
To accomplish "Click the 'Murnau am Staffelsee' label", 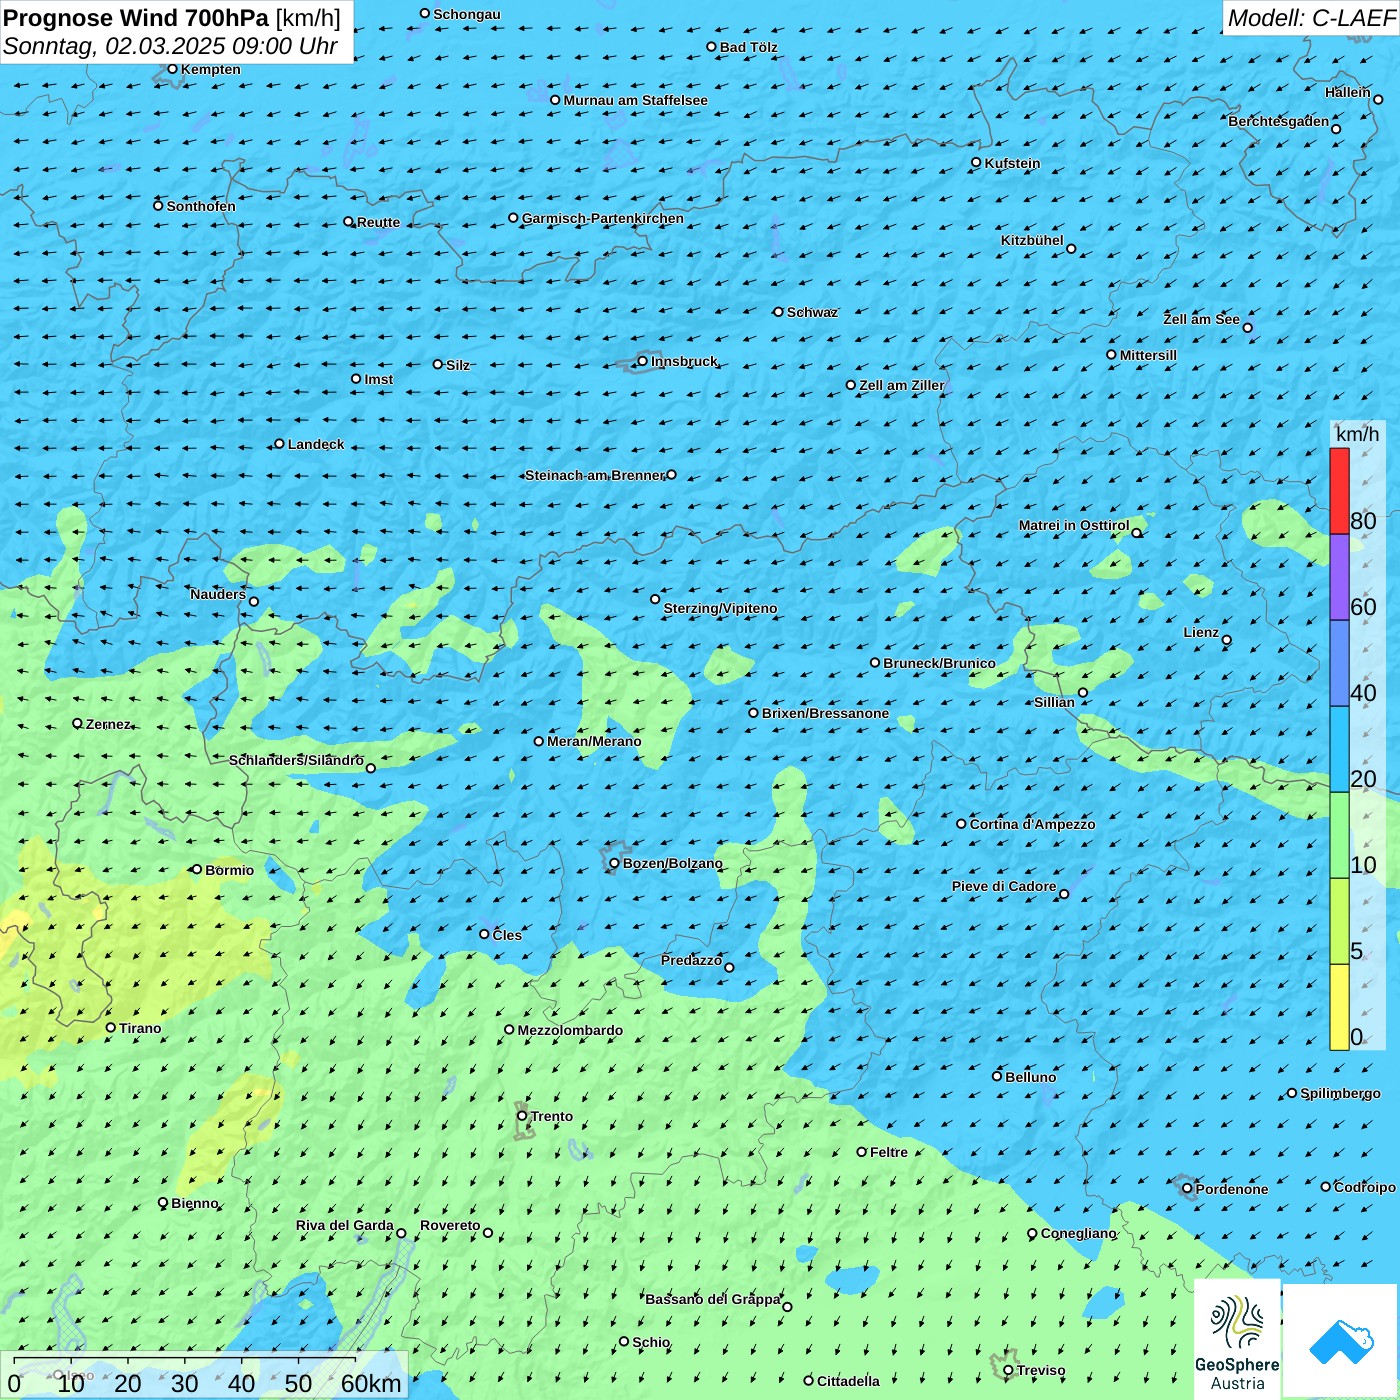I will point(635,100).
